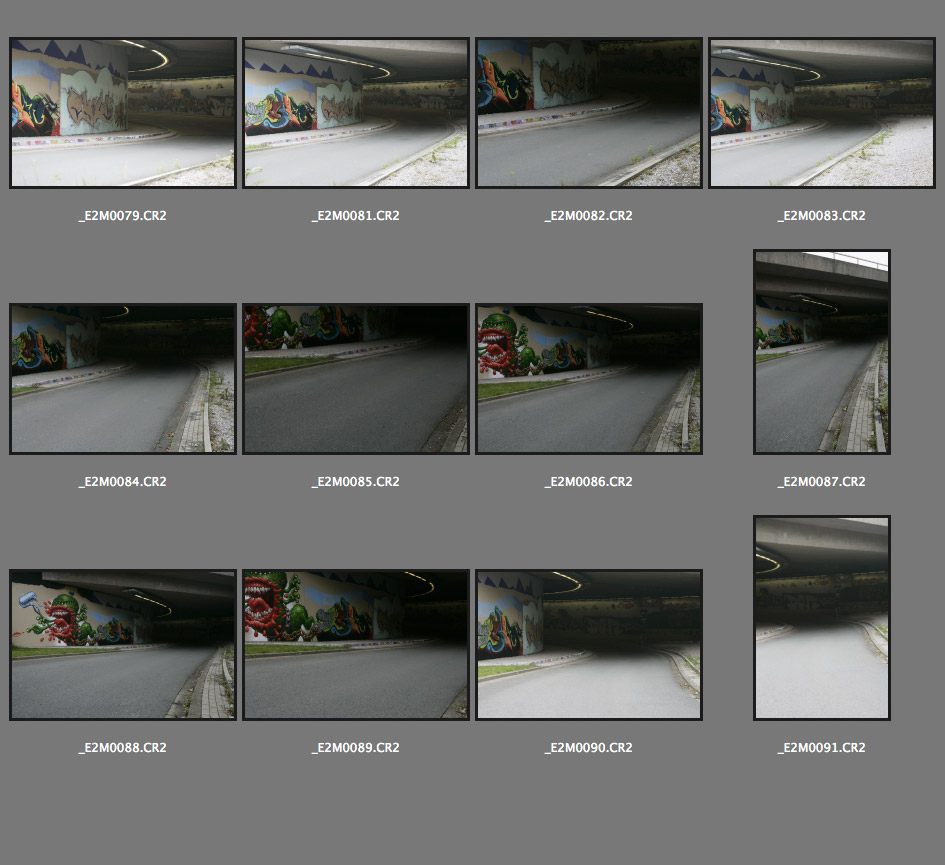Select the vertical _E2M0091.CR2 thumbnail
Image resolution: width=945 pixels, height=865 pixels.
[822, 618]
